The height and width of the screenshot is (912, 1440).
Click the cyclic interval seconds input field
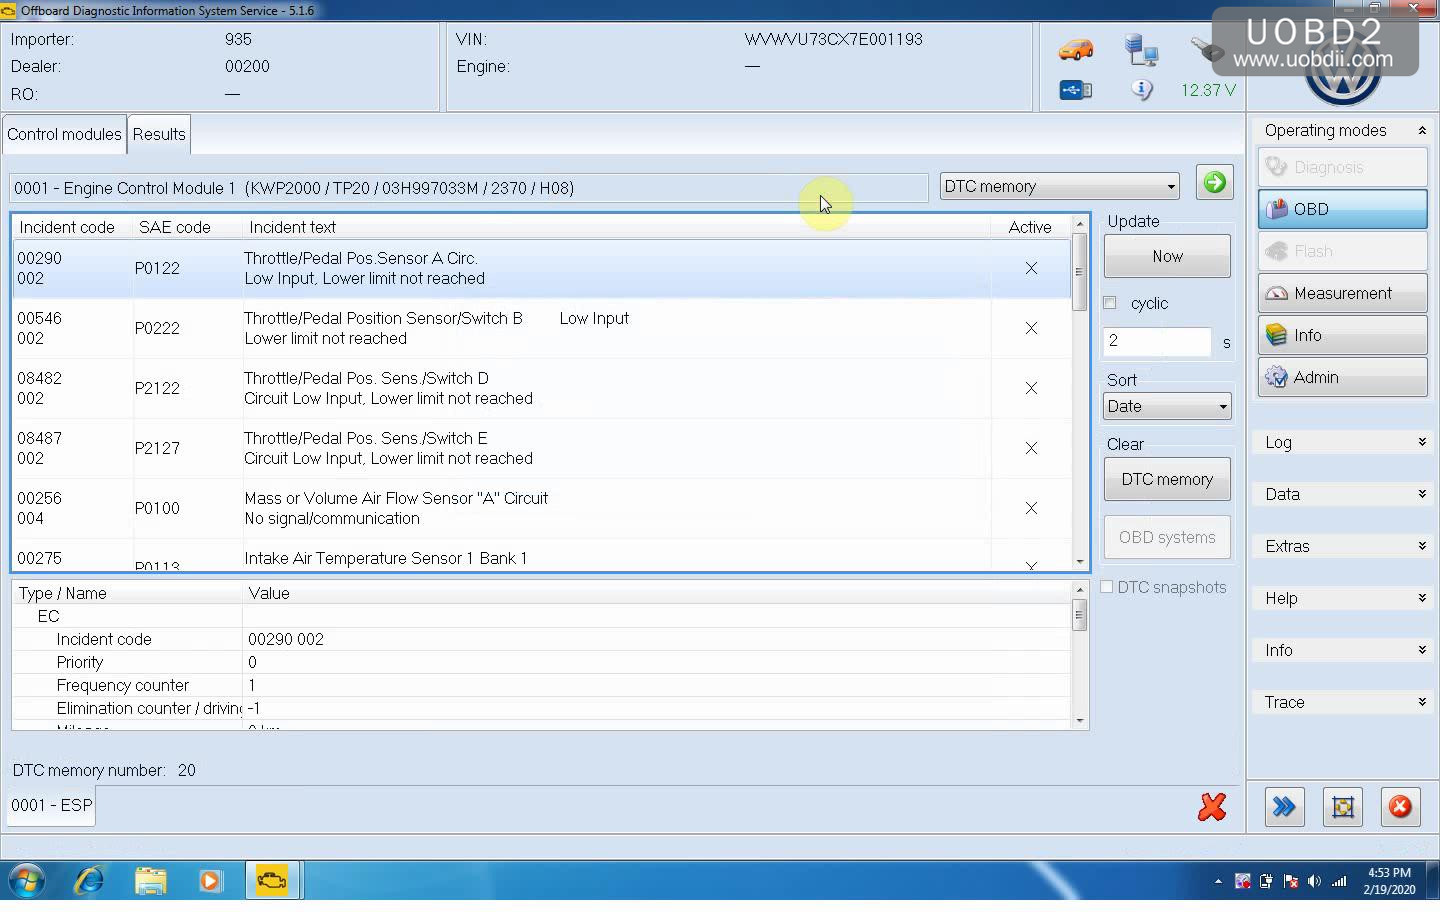(1156, 341)
